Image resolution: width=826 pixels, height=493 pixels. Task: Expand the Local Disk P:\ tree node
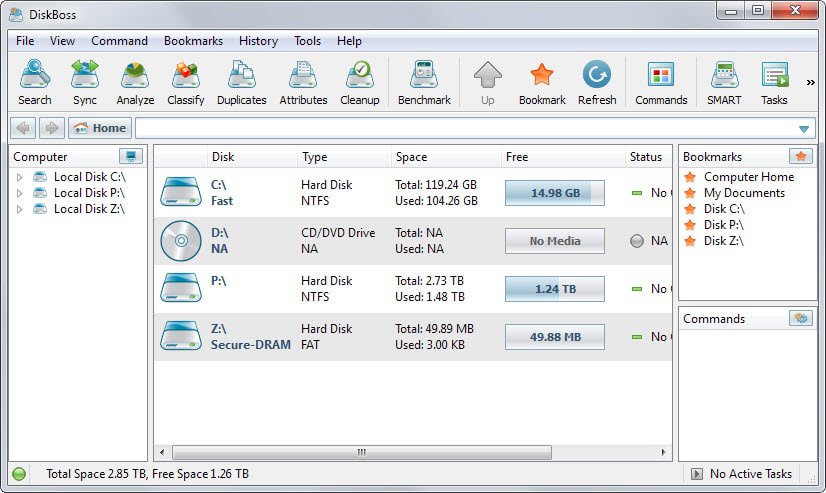tap(19, 193)
